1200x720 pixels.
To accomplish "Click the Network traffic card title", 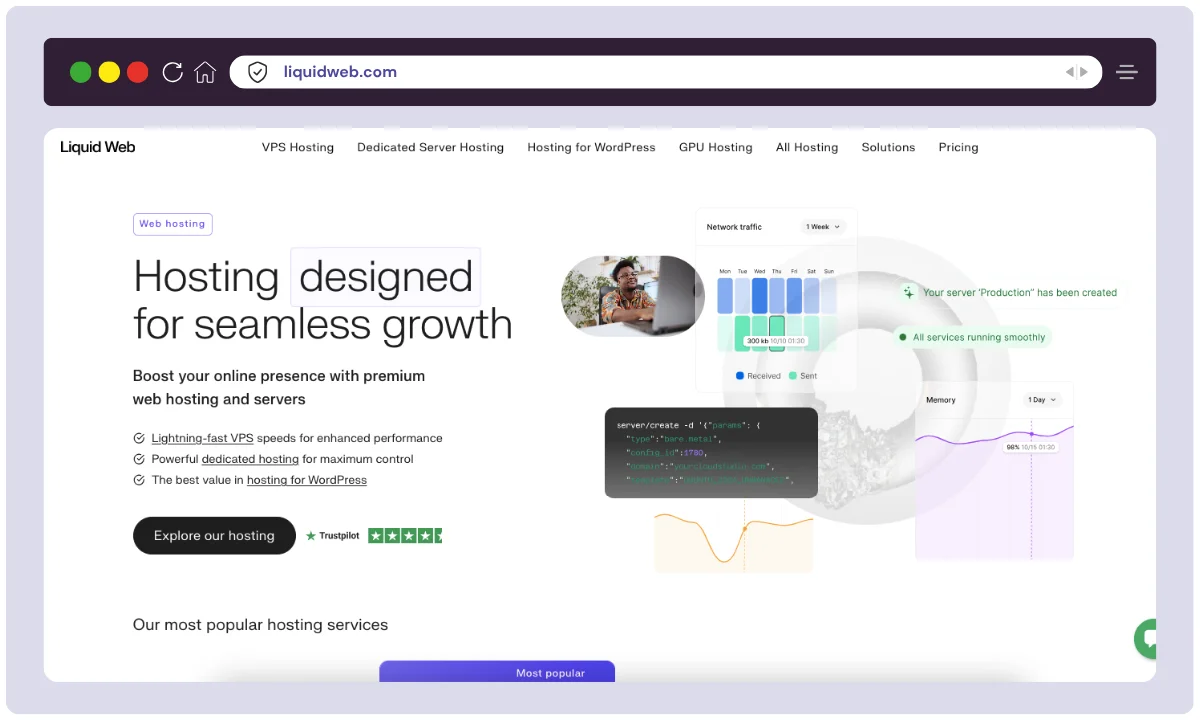I will pos(734,227).
